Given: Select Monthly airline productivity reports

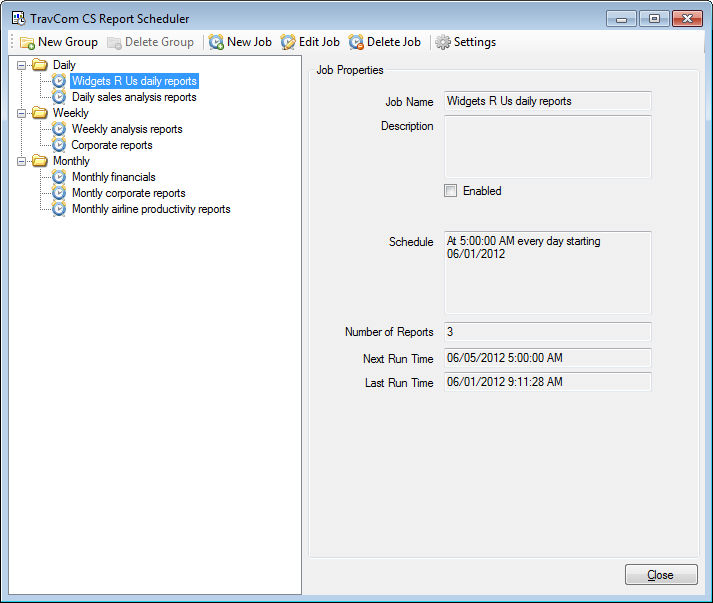Looking at the screenshot, I should [x=151, y=209].
